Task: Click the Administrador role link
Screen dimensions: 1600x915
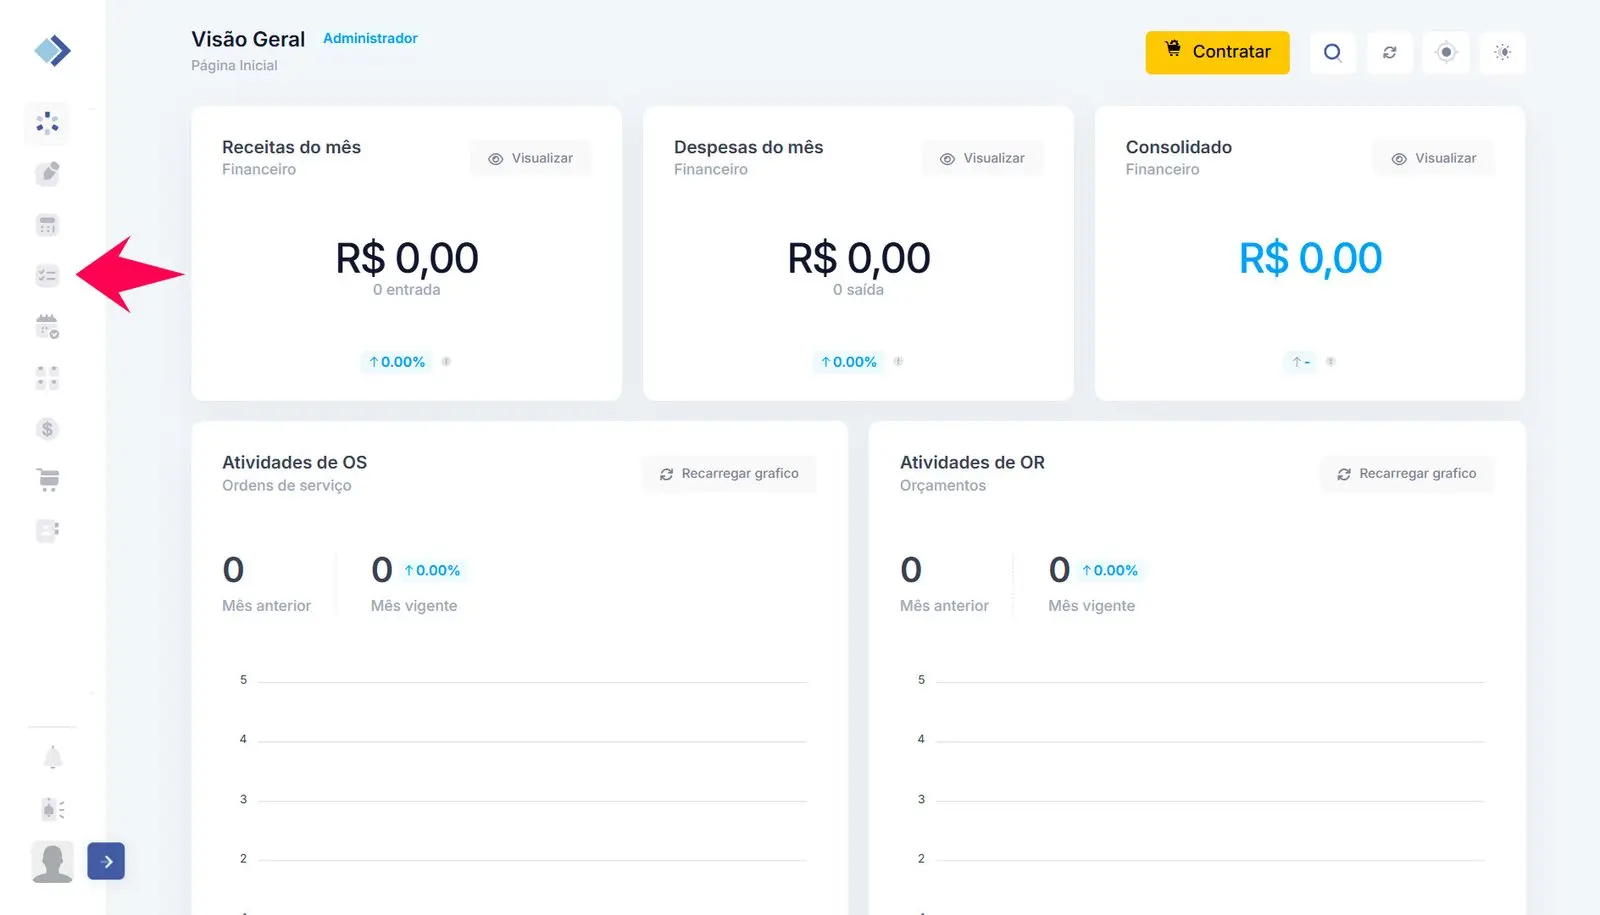Action: (x=370, y=38)
